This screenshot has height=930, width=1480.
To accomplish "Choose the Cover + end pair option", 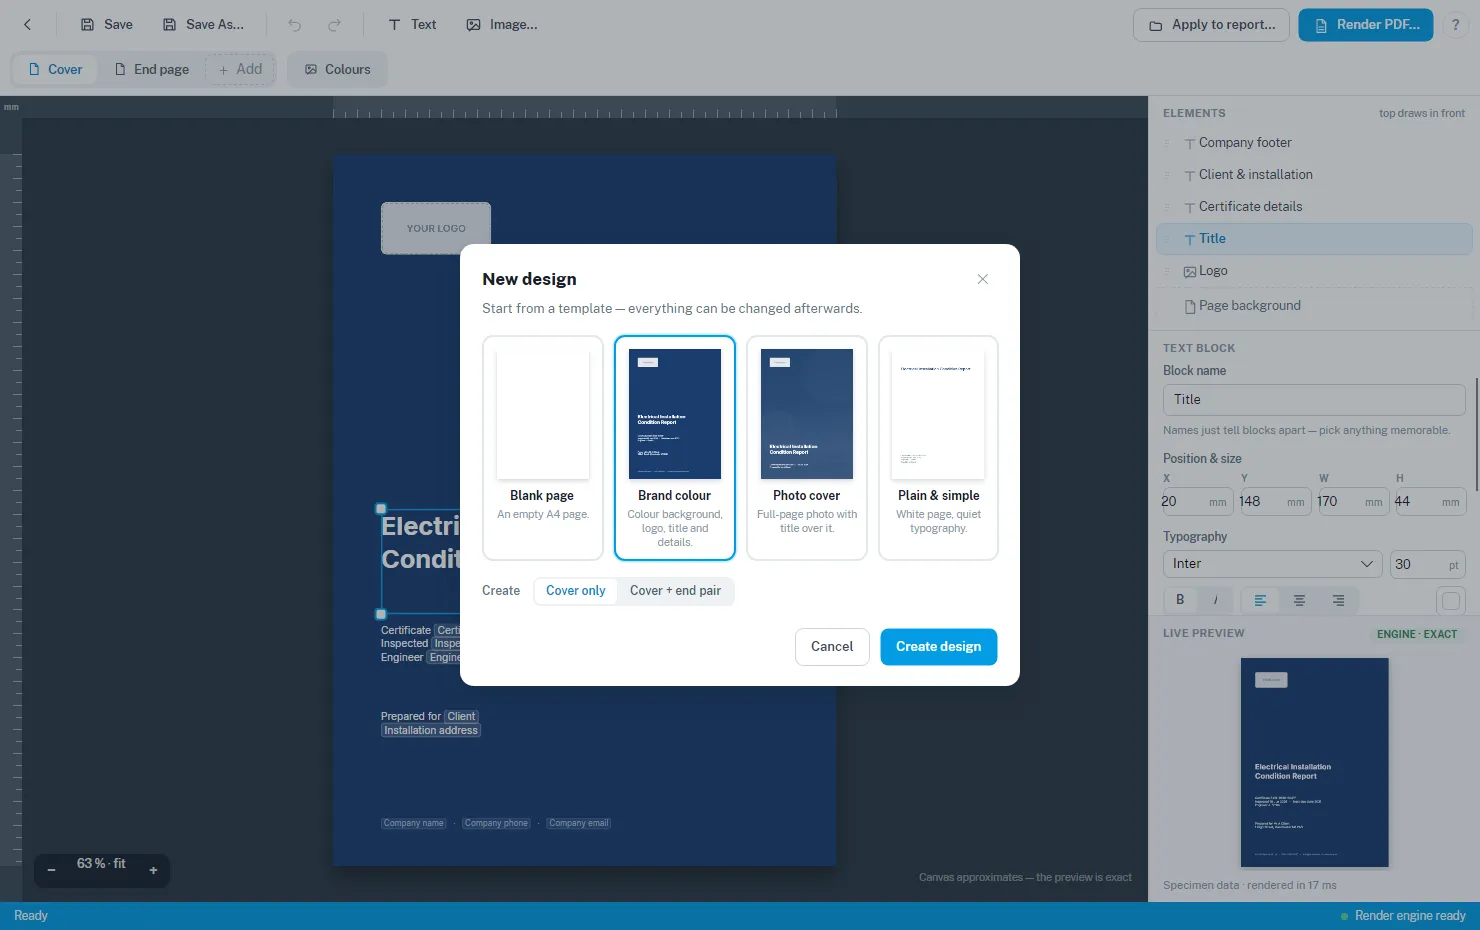I will pyautogui.click(x=675, y=591).
